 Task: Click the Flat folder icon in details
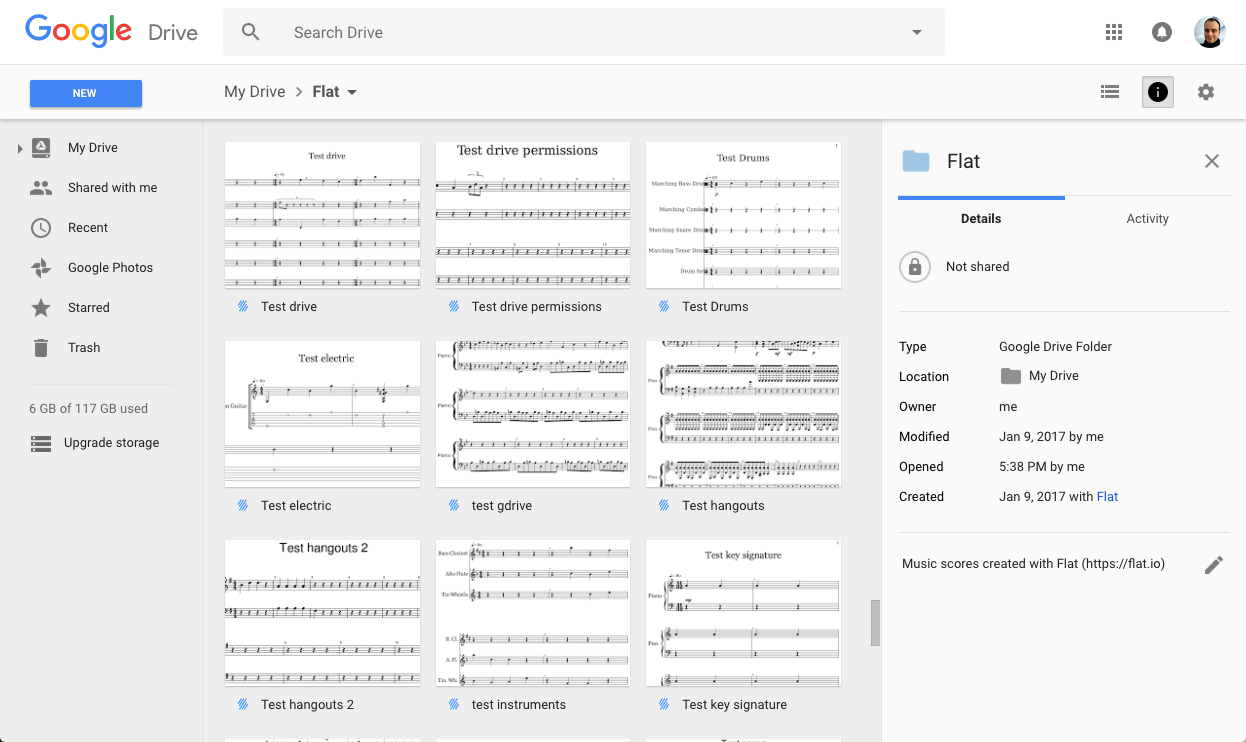(916, 161)
